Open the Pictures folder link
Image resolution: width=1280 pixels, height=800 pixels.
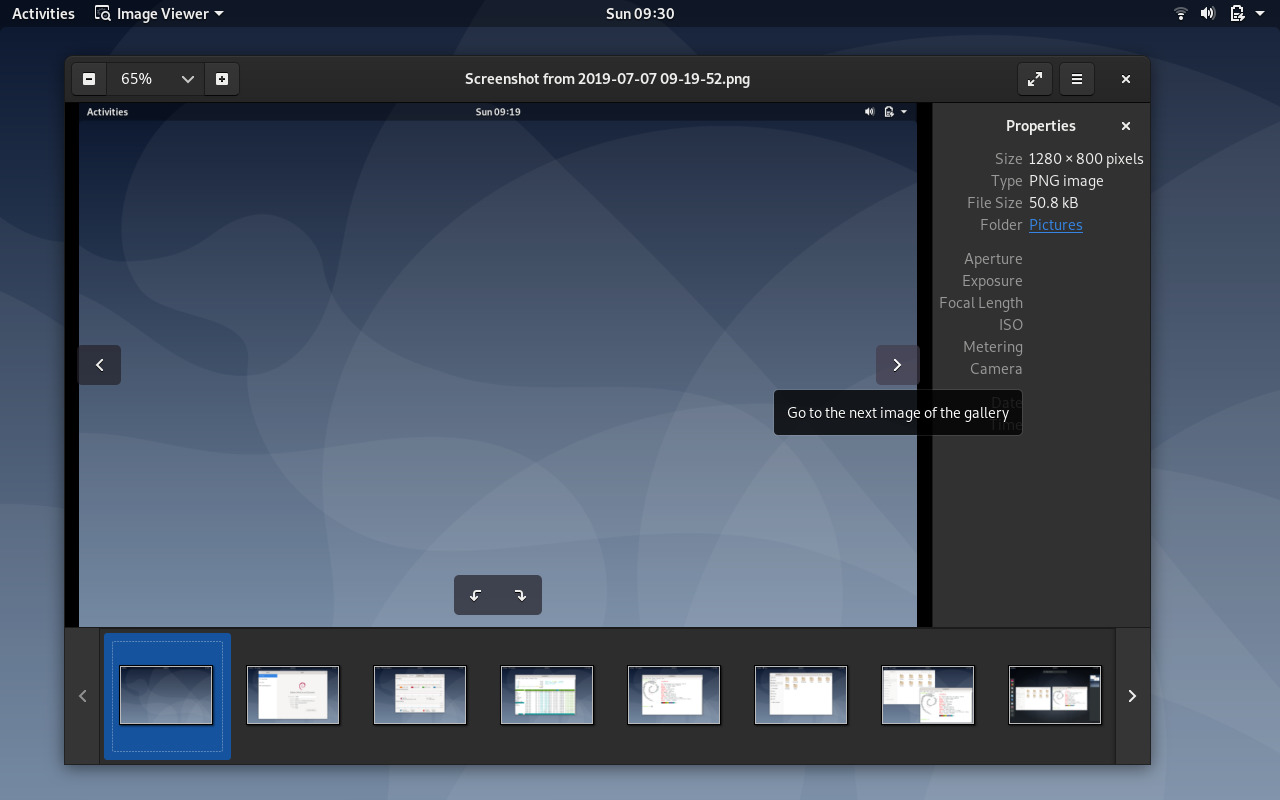(1056, 225)
